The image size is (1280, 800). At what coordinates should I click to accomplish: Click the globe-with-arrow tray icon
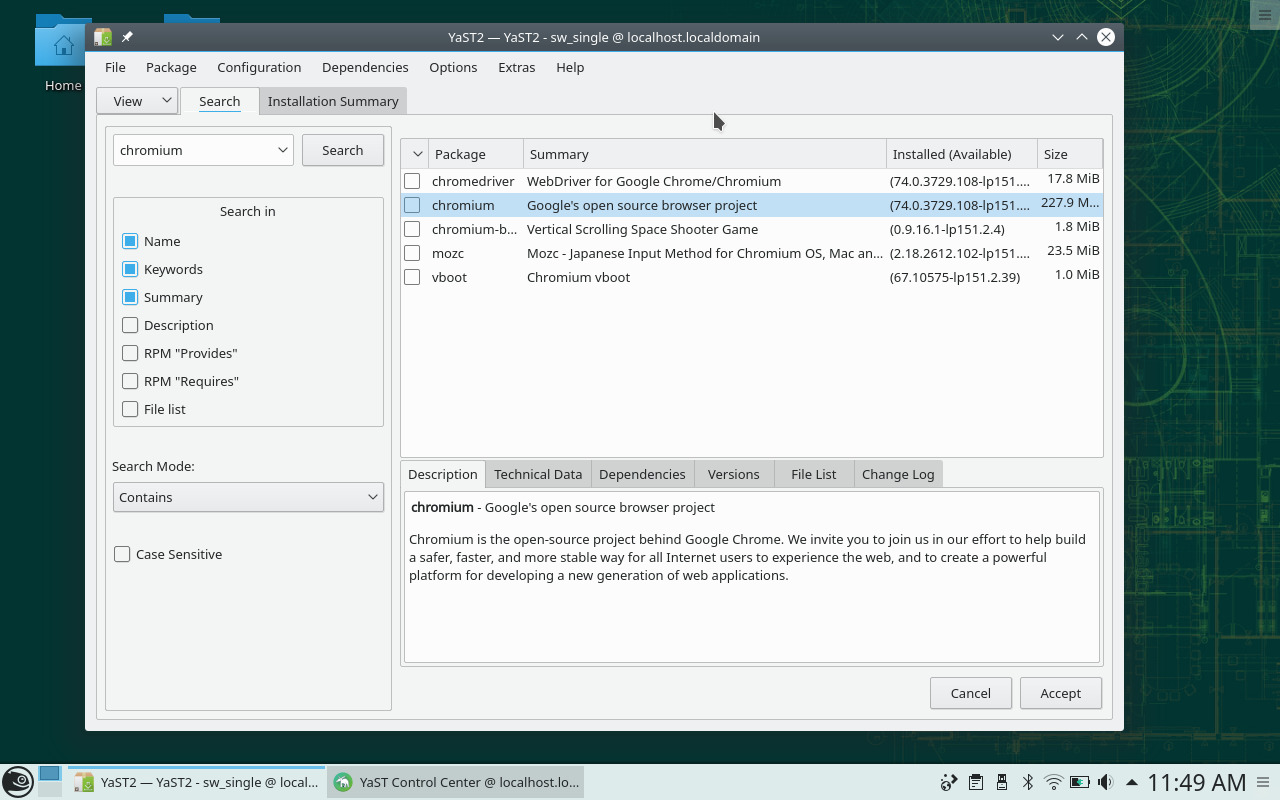click(x=949, y=782)
